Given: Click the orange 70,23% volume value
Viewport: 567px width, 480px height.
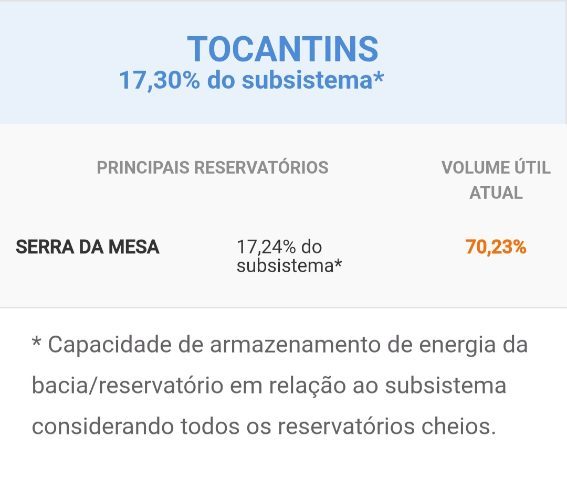Looking at the screenshot, I should click(x=496, y=247).
